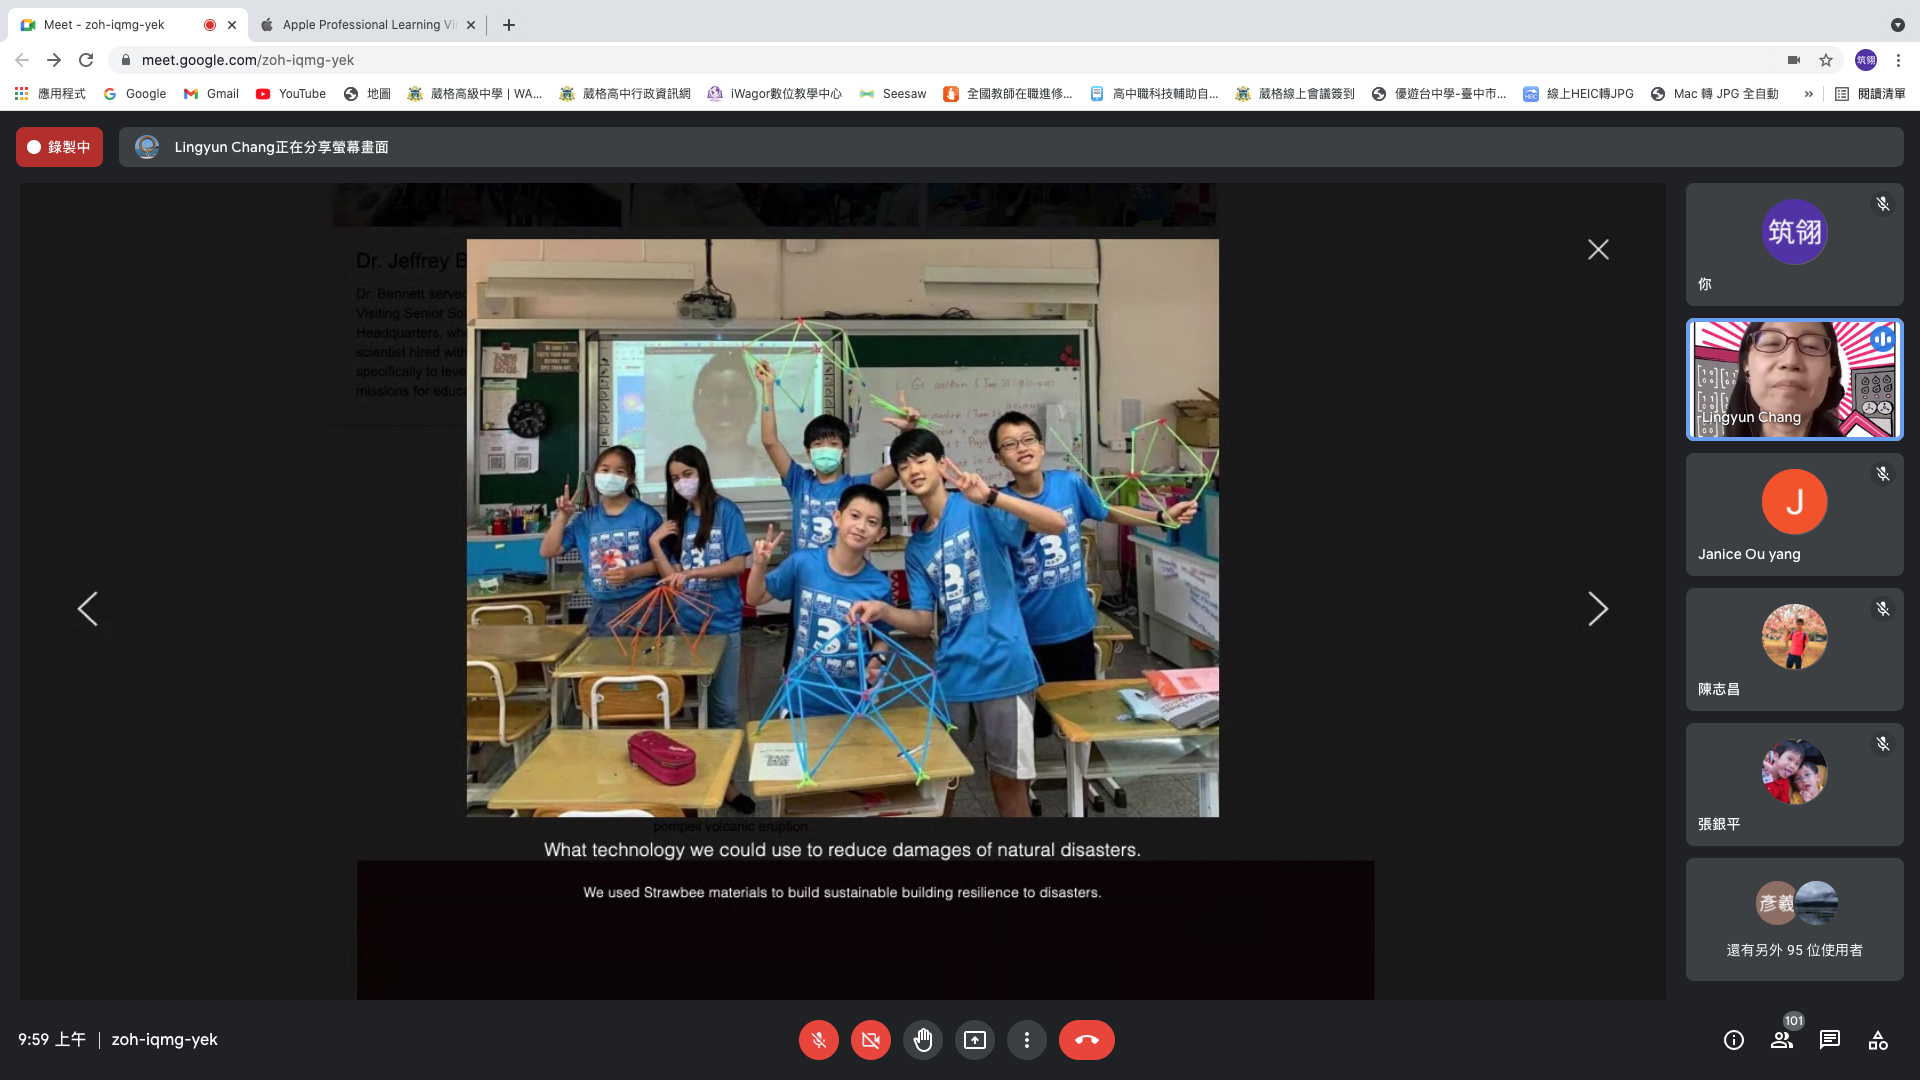Switch to Apple Professional Learning tab
This screenshot has width=1920, height=1080.
360,25
